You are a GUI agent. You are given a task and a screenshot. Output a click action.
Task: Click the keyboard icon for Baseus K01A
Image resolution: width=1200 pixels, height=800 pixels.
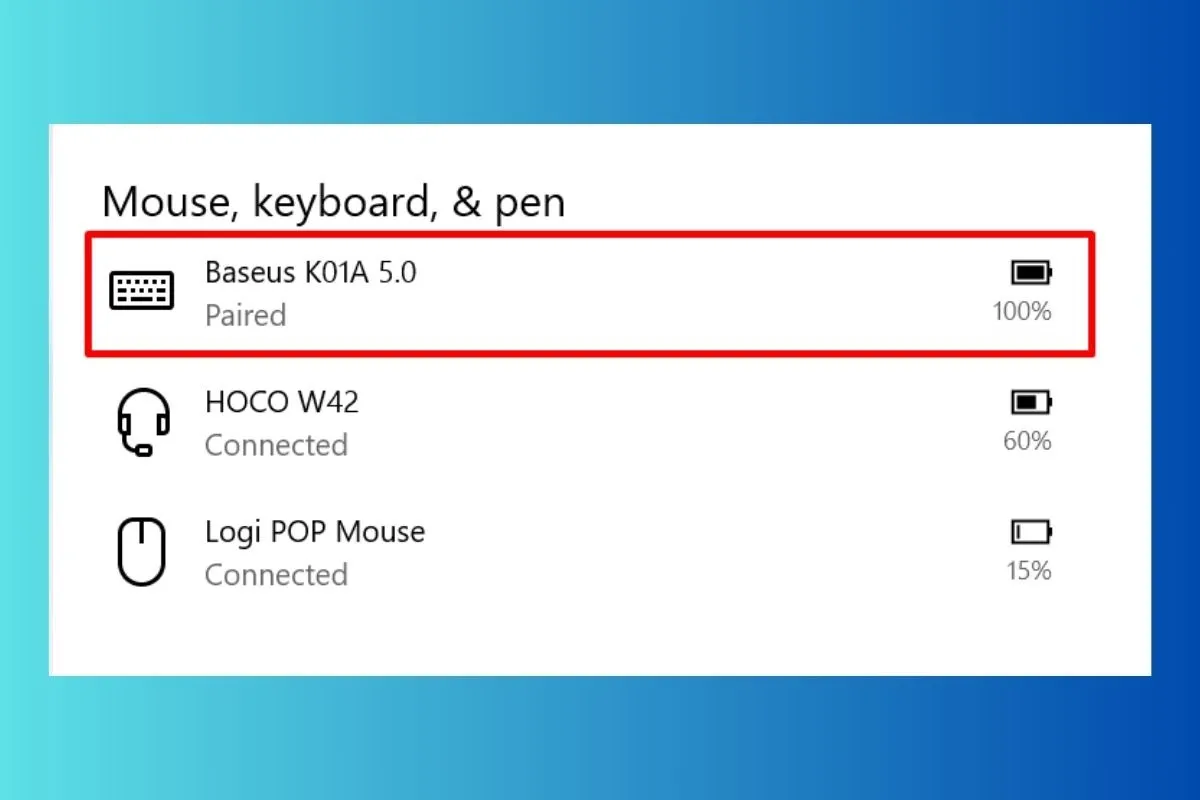(x=141, y=291)
